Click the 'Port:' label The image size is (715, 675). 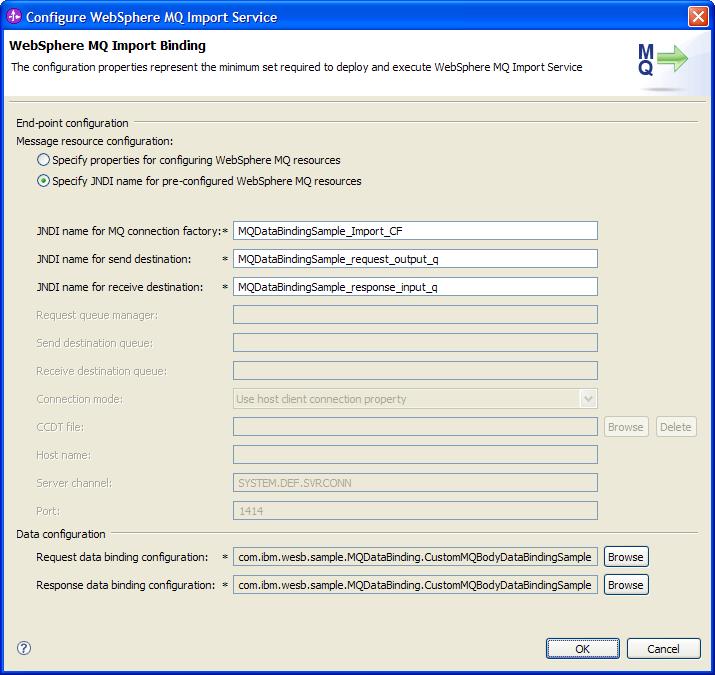coord(48,511)
